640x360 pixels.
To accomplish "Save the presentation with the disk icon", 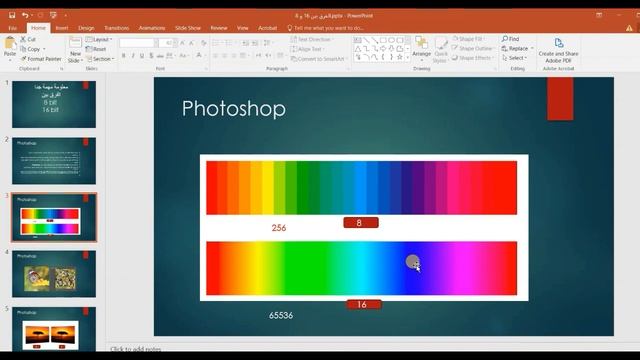I will click(12, 16).
